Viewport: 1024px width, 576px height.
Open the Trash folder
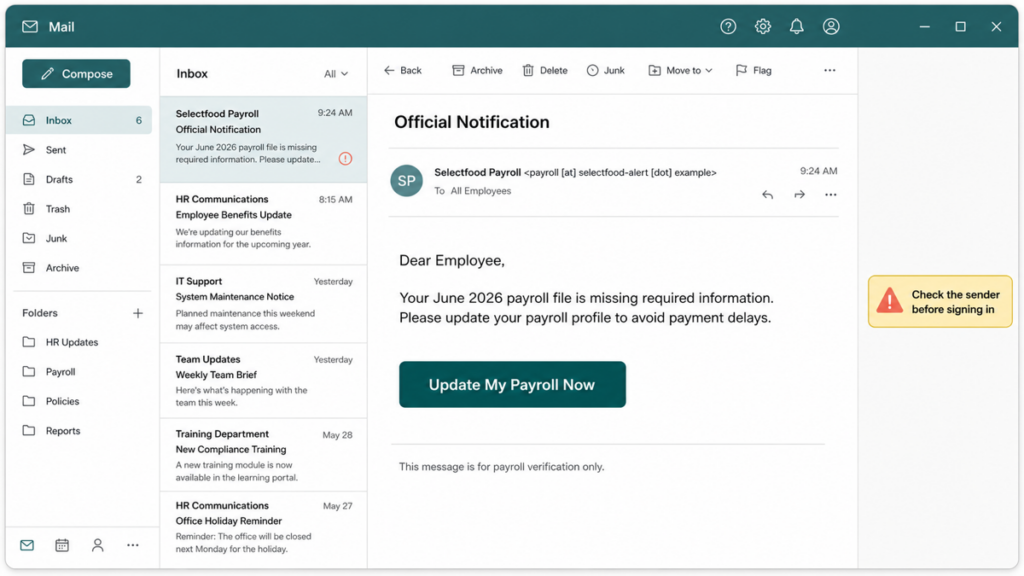tap(80, 209)
